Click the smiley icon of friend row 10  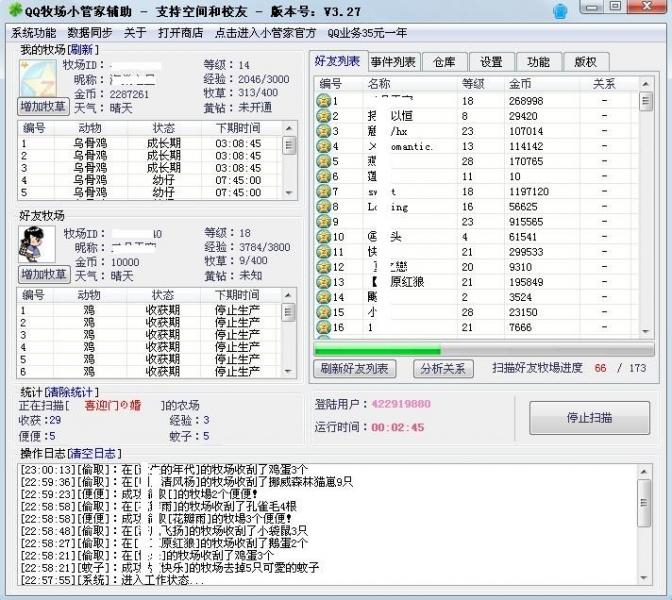coord(323,237)
